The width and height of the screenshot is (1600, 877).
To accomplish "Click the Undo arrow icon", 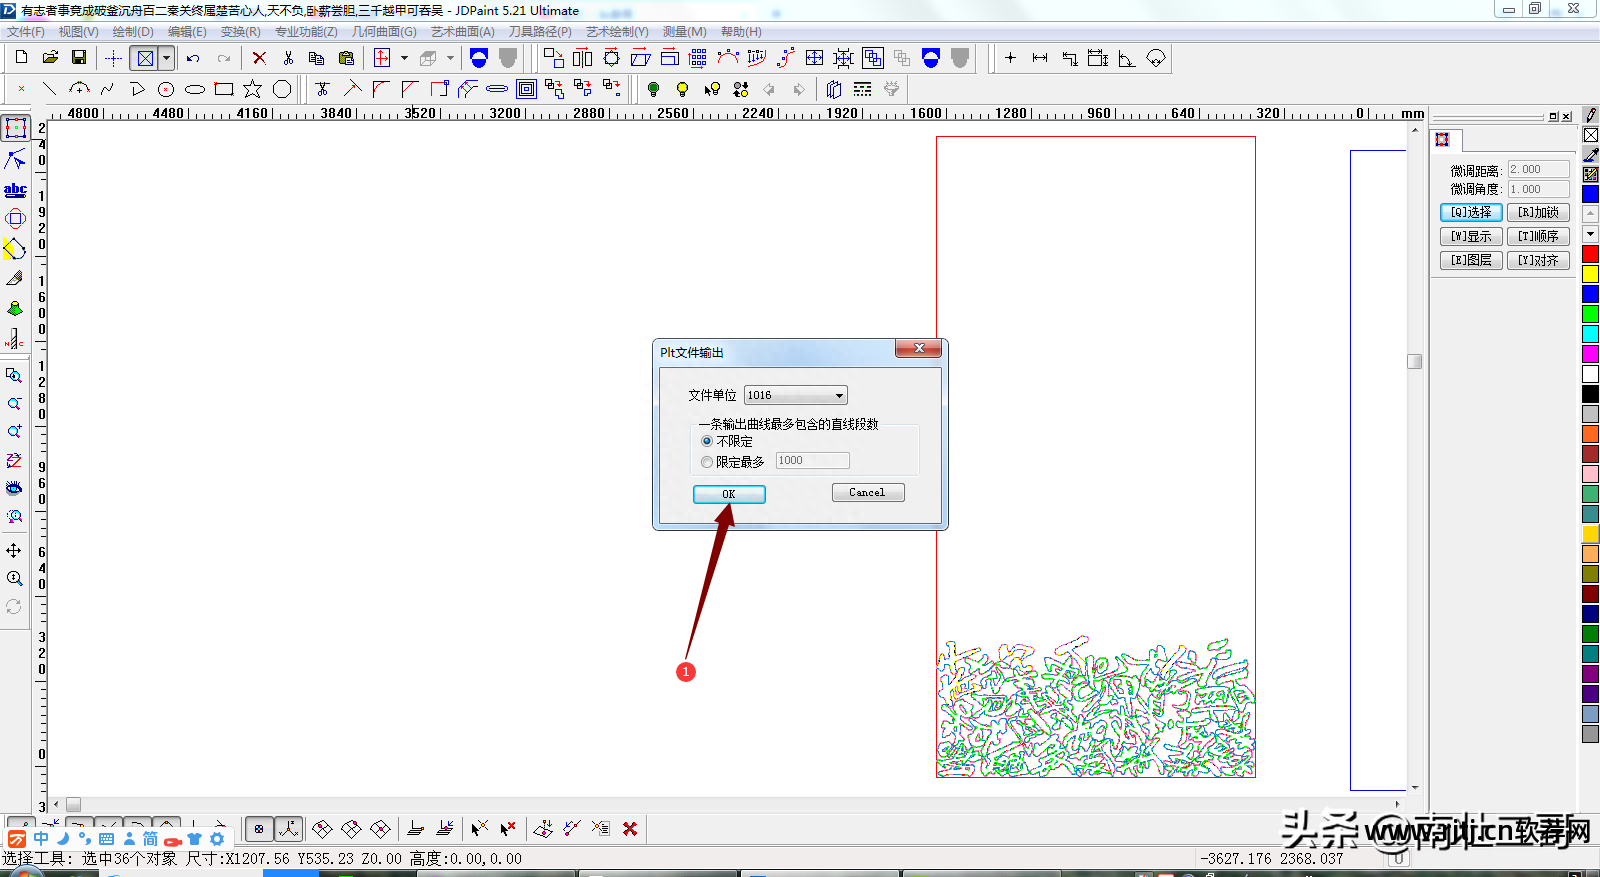I will pyautogui.click(x=193, y=58).
